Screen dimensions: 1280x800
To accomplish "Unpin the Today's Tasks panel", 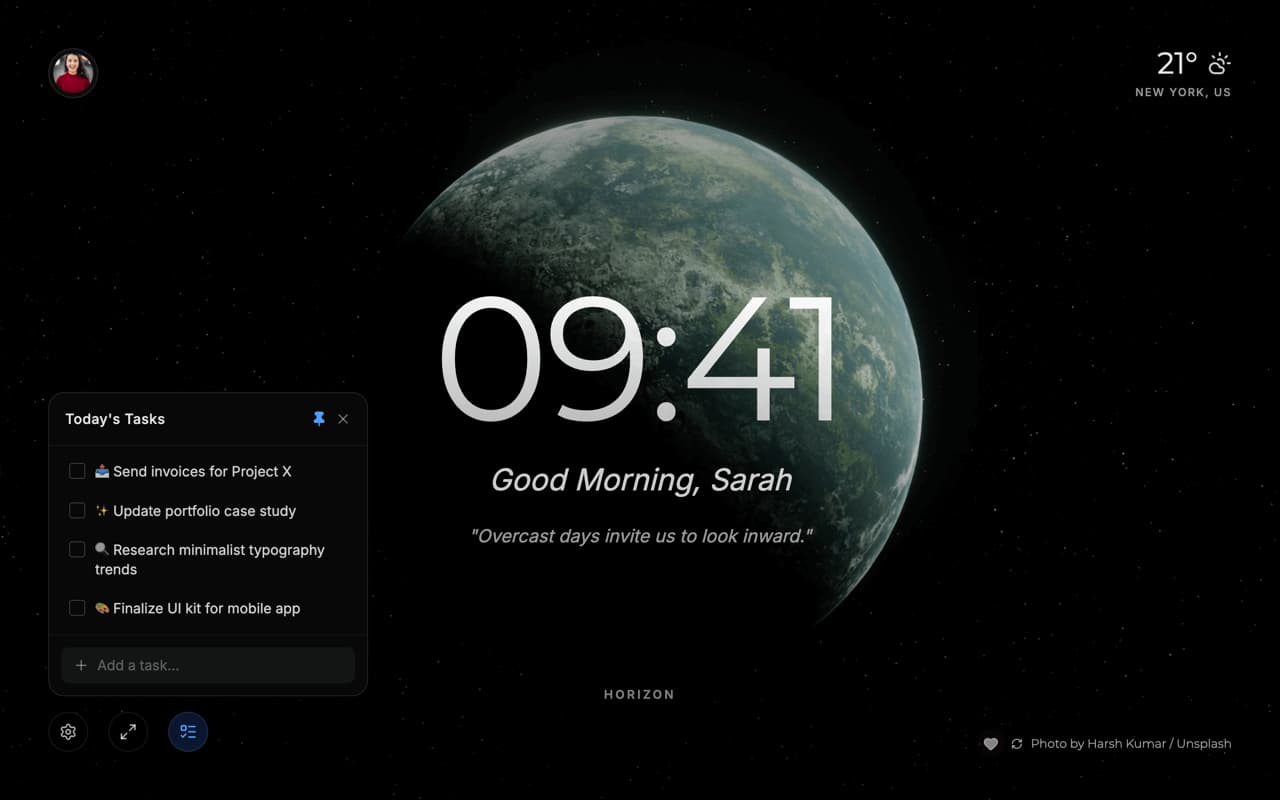I will pyautogui.click(x=319, y=419).
